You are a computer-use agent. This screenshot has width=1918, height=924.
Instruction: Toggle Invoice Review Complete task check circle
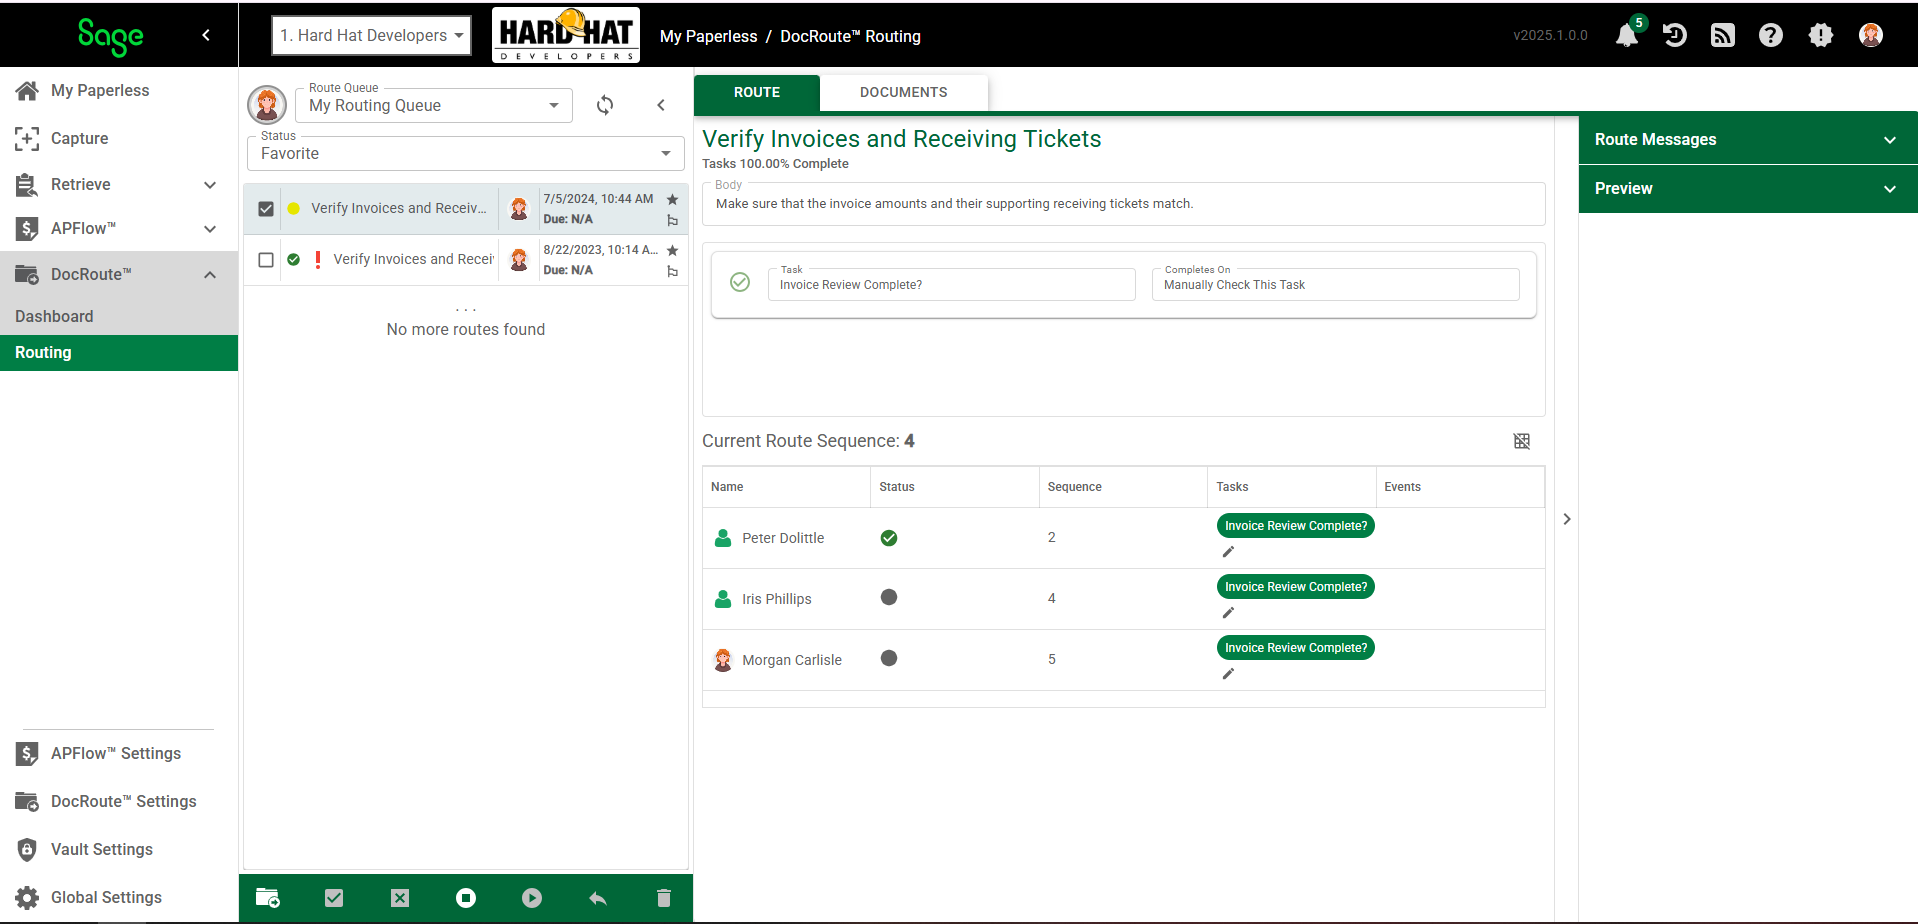(x=740, y=282)
